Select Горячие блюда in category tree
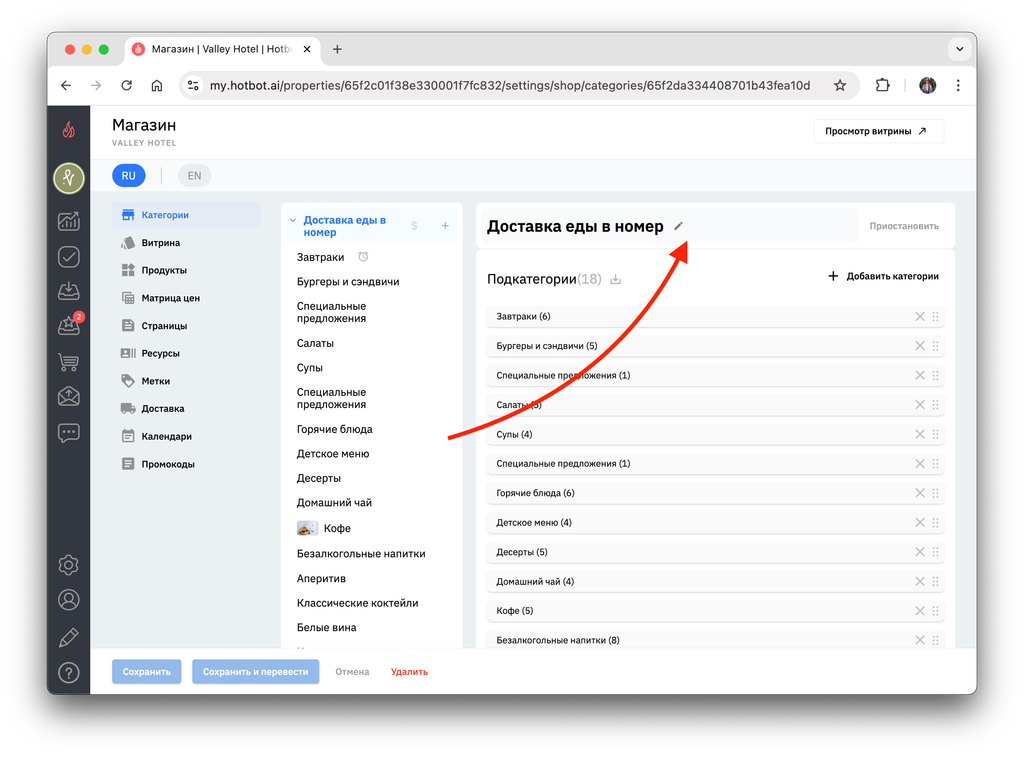The width and height of the screenshot is (1024, 757). point(334,430)
